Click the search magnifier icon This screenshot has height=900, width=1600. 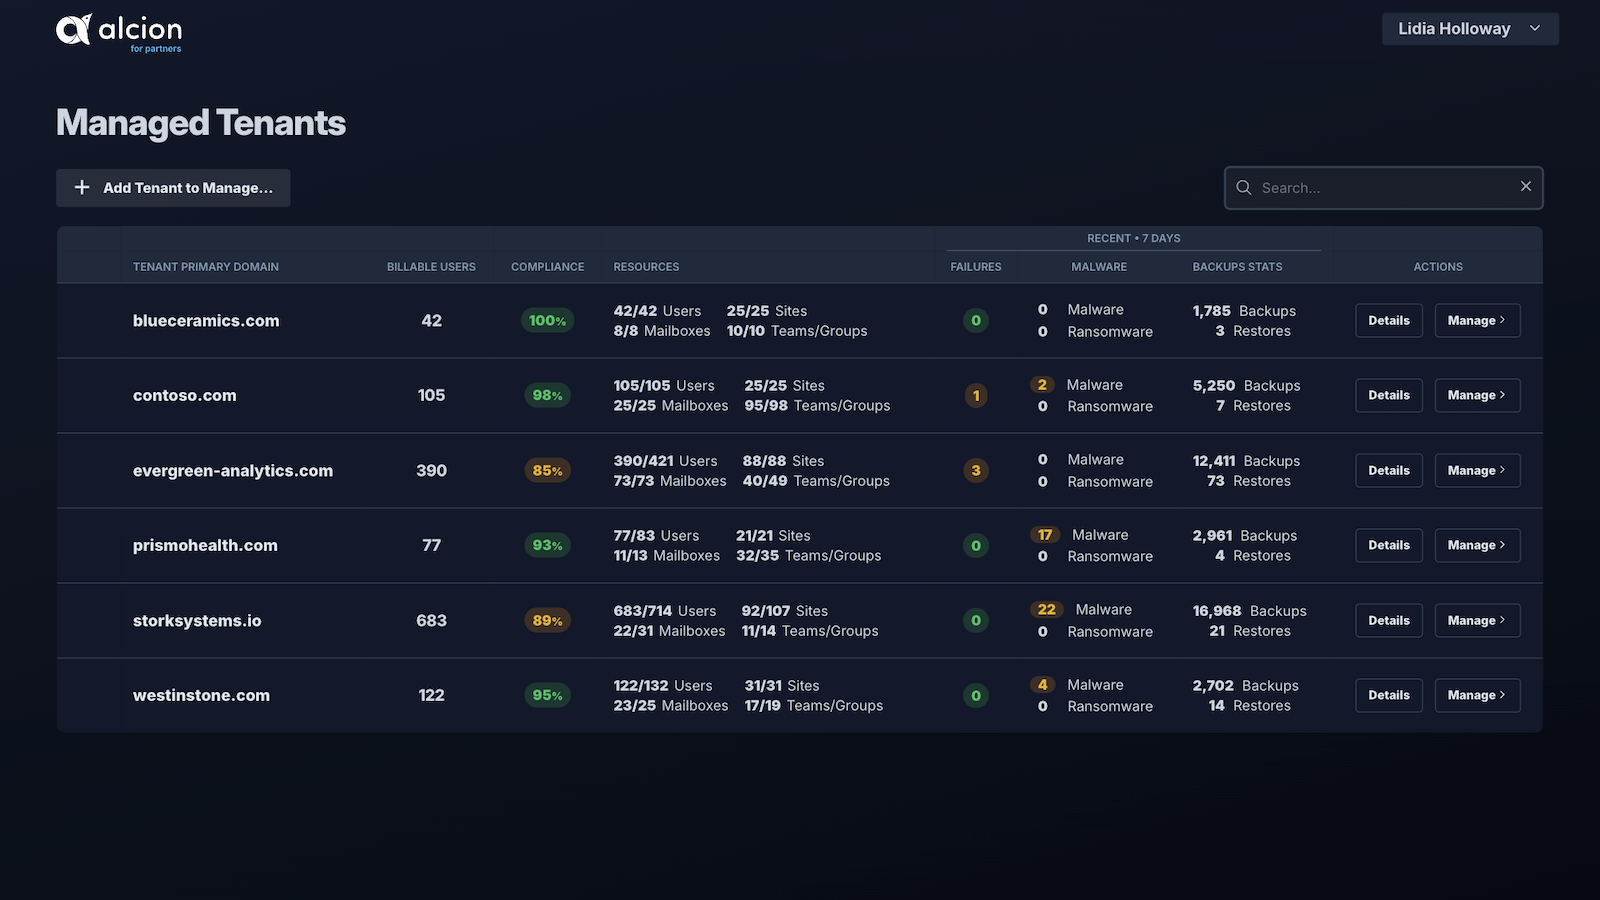click(x=1244, y=188)
